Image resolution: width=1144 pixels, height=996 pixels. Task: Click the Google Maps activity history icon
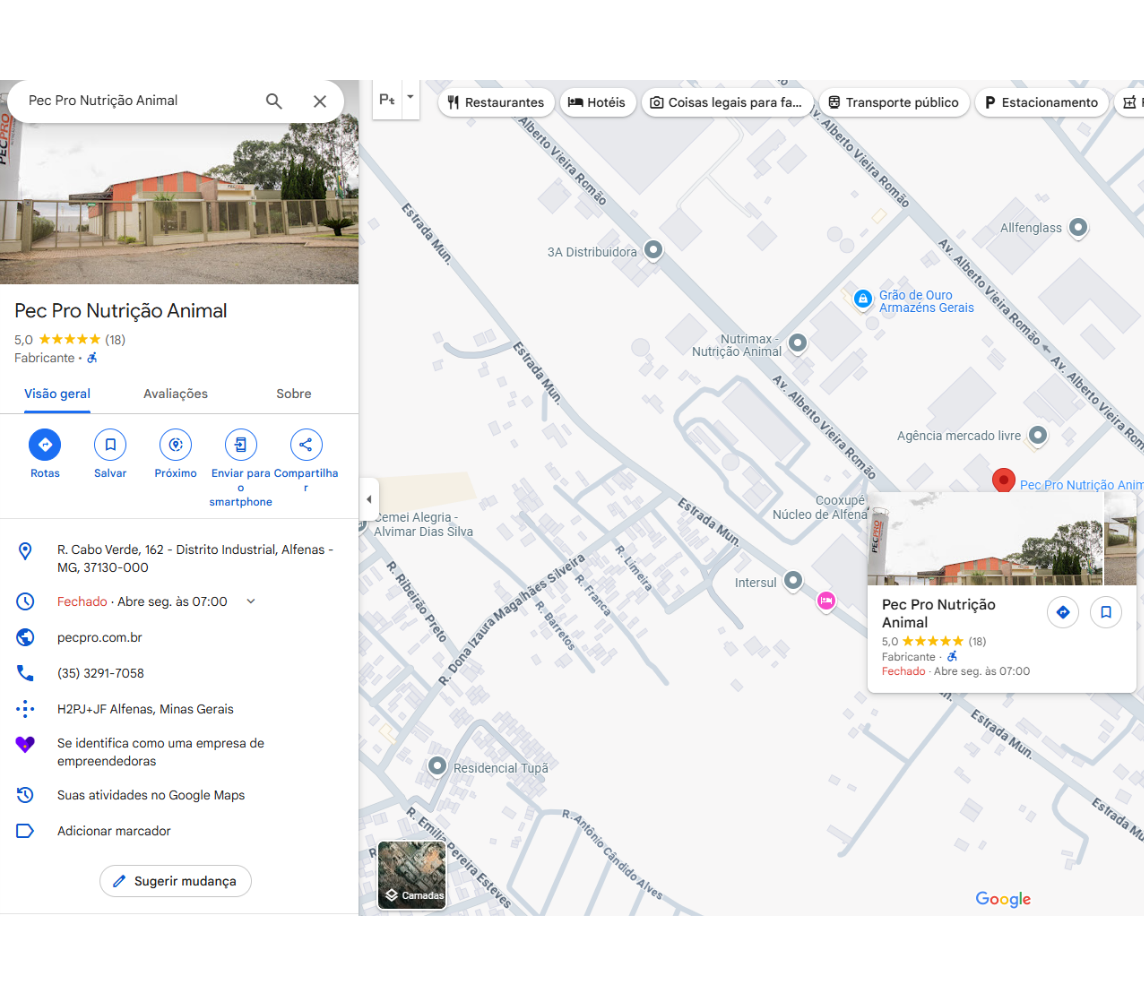point(25,795)
